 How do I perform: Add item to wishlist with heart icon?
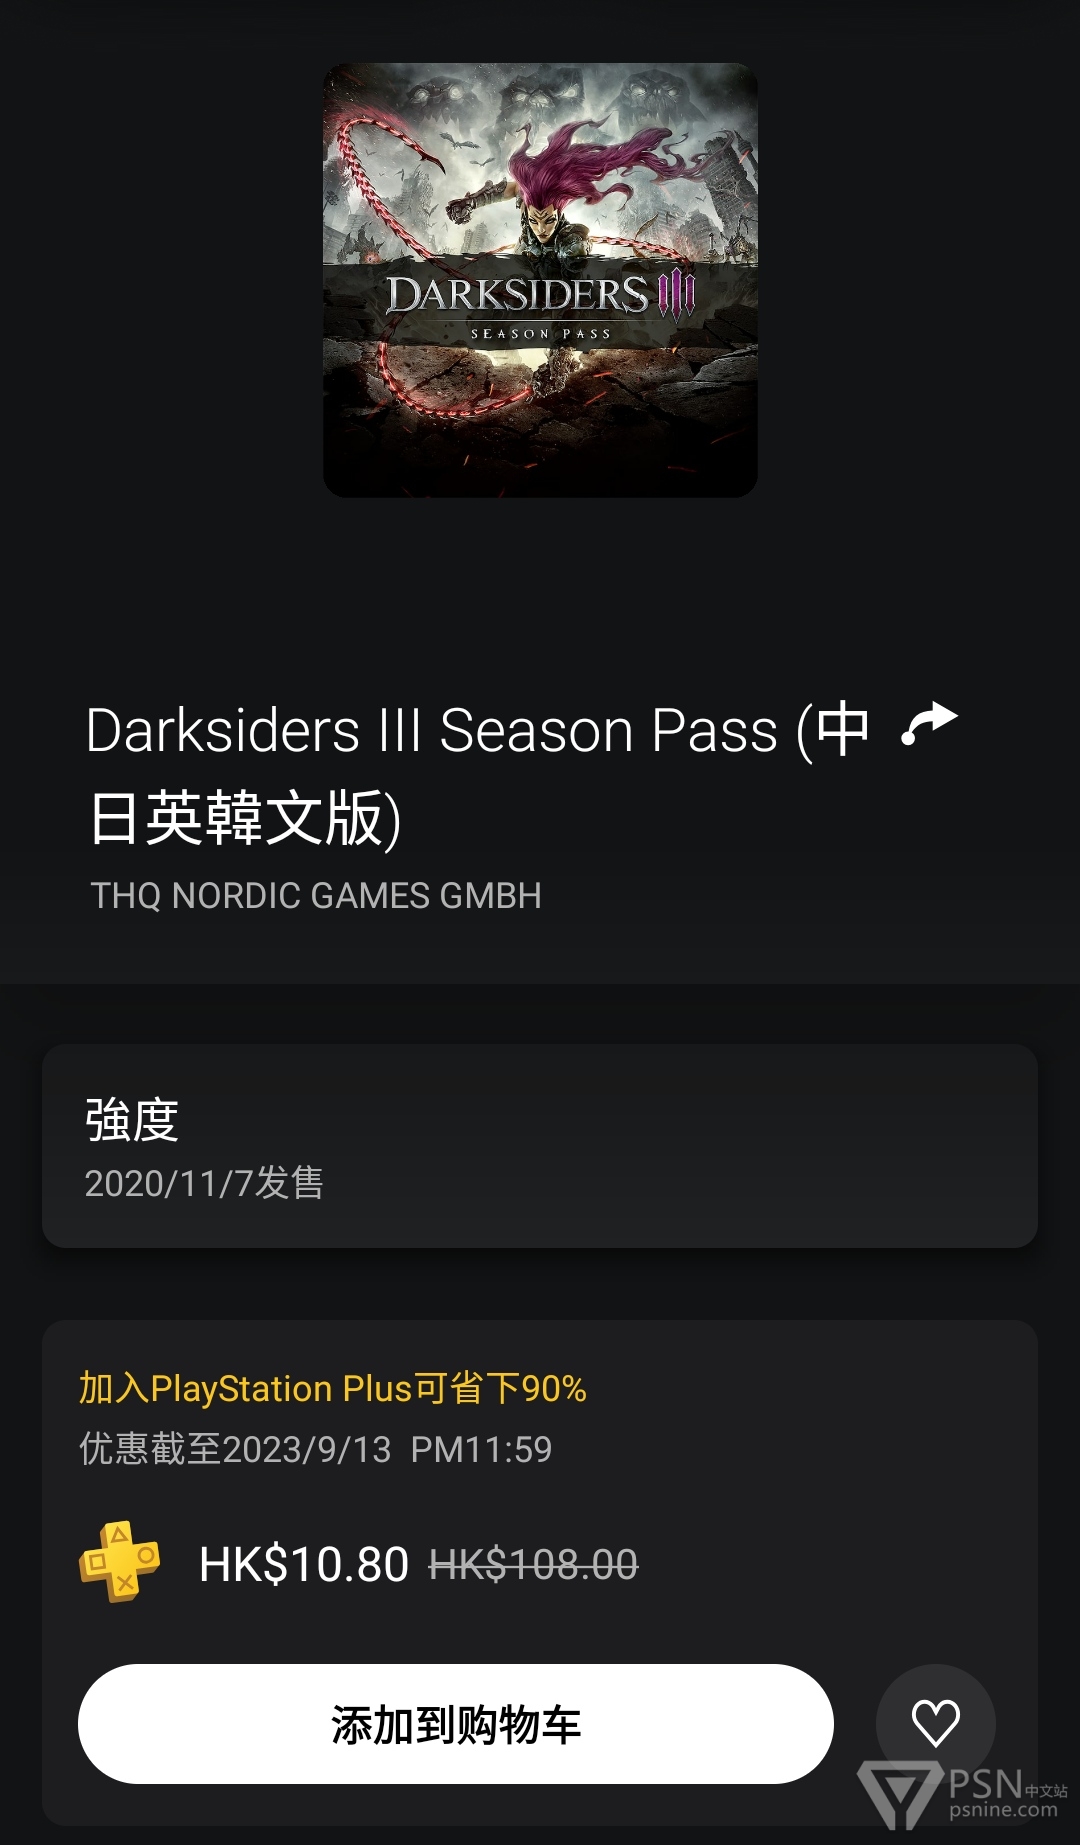(x=935, y=1723)
